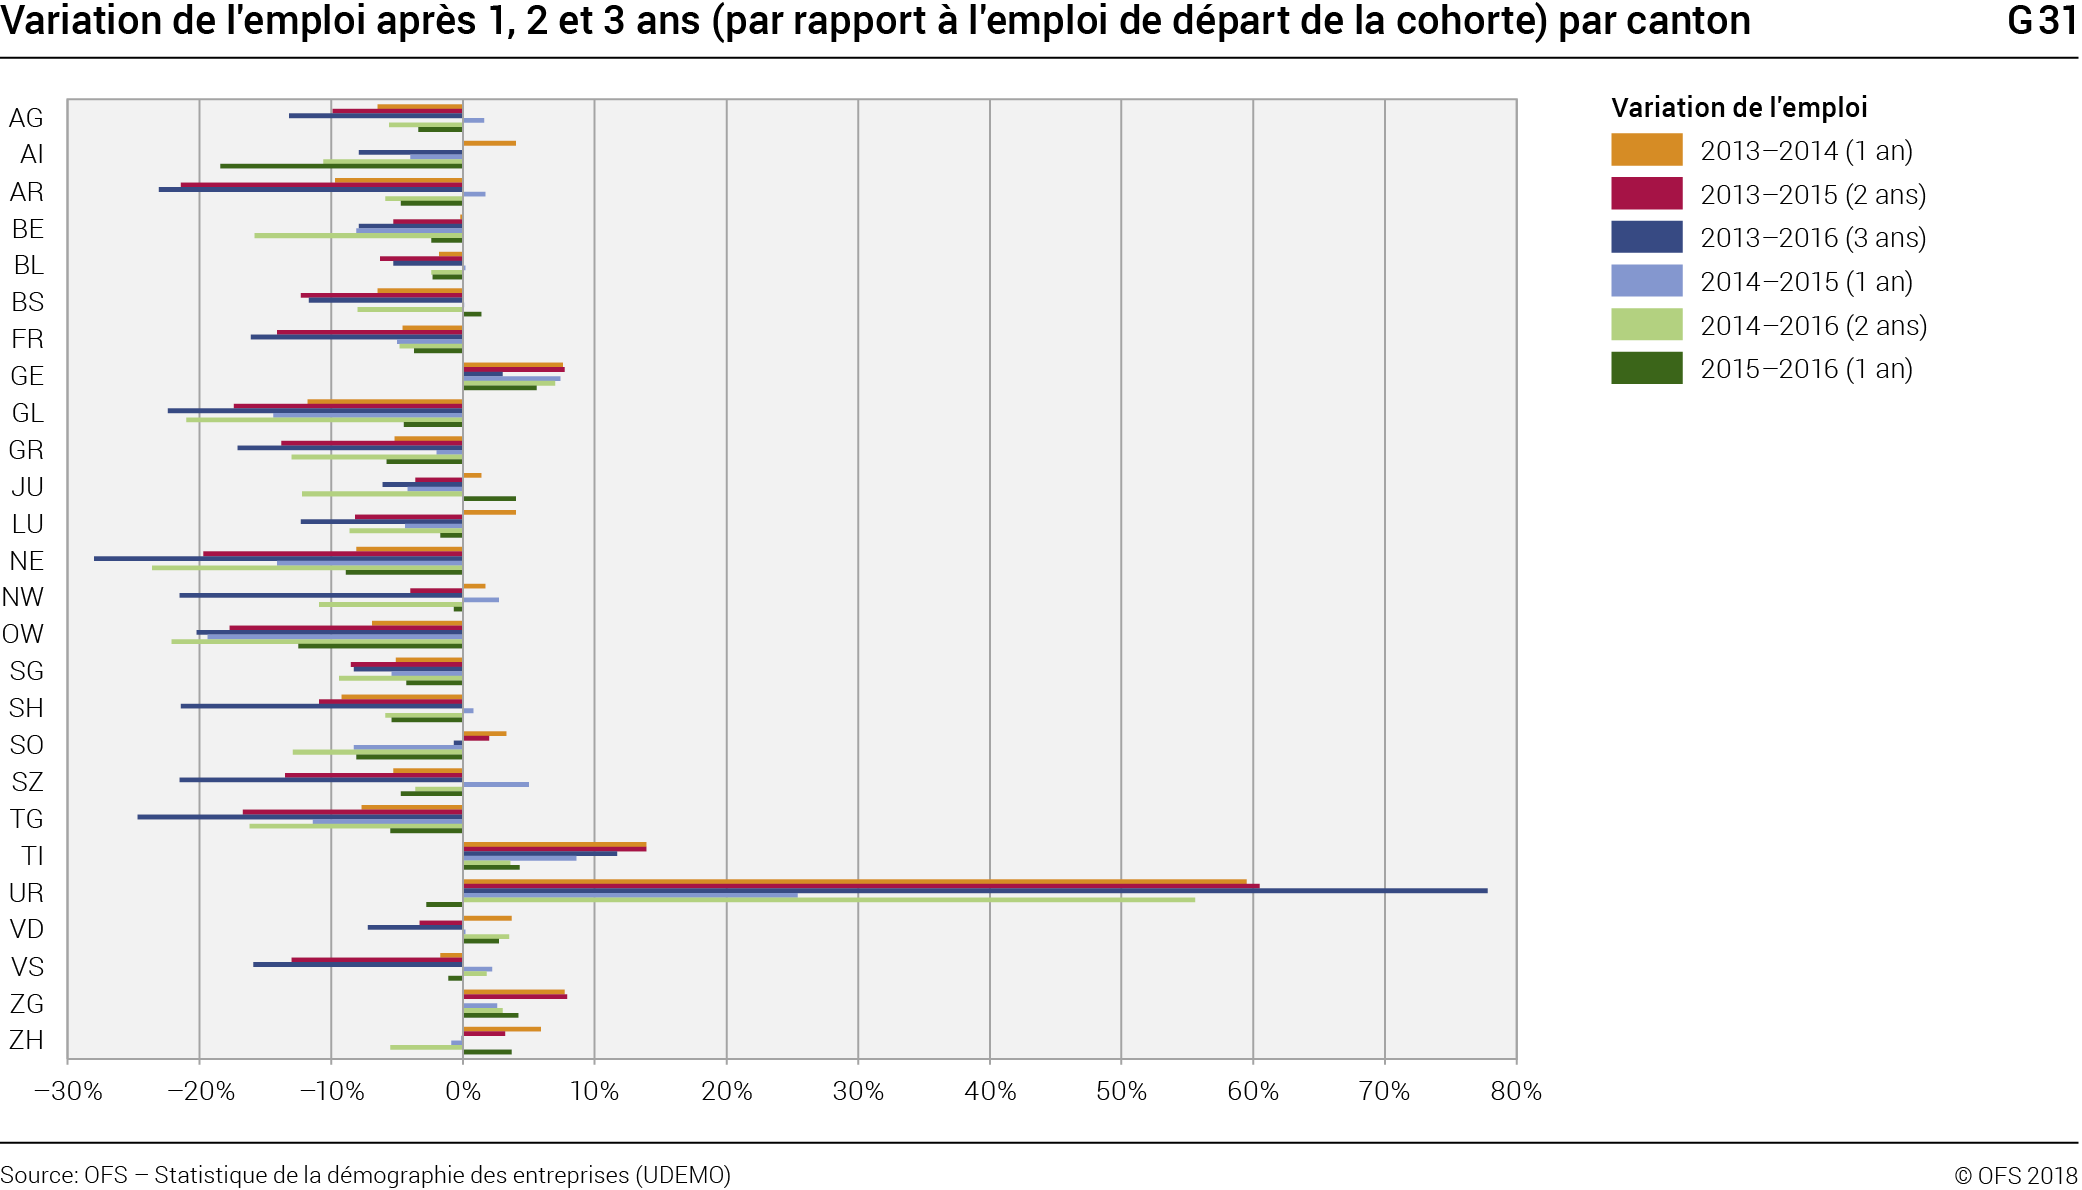Click canton label GL
Screen dimensions: 2082x1190
28,413
